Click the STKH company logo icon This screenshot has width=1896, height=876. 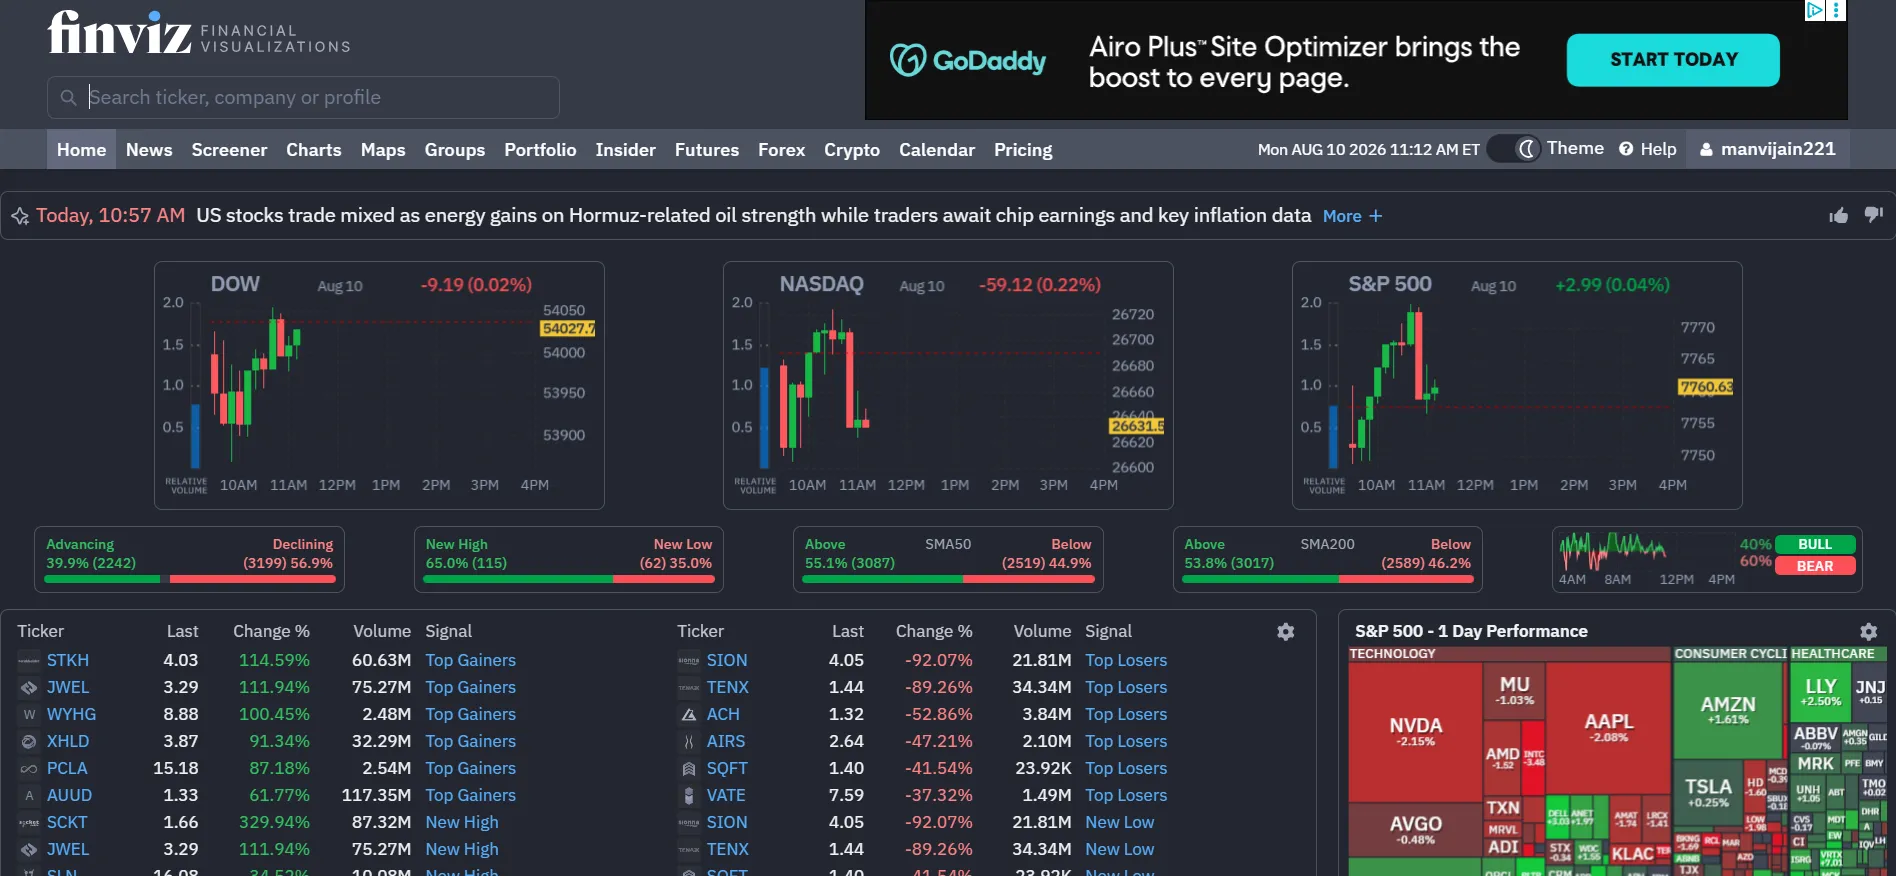point(29,661)
